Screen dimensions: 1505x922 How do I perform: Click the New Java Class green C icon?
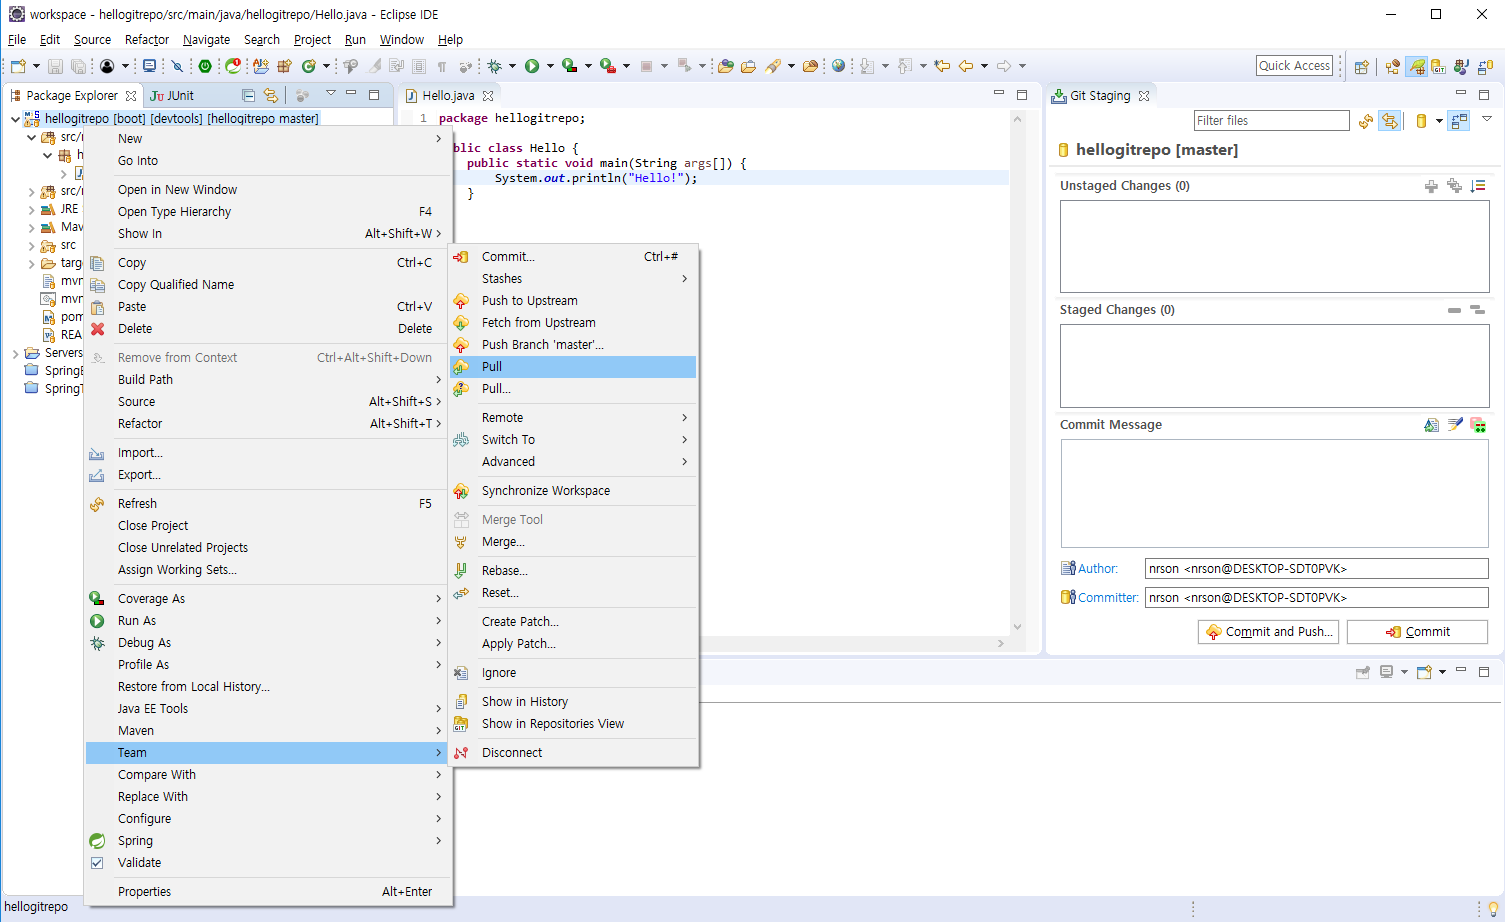309,66
